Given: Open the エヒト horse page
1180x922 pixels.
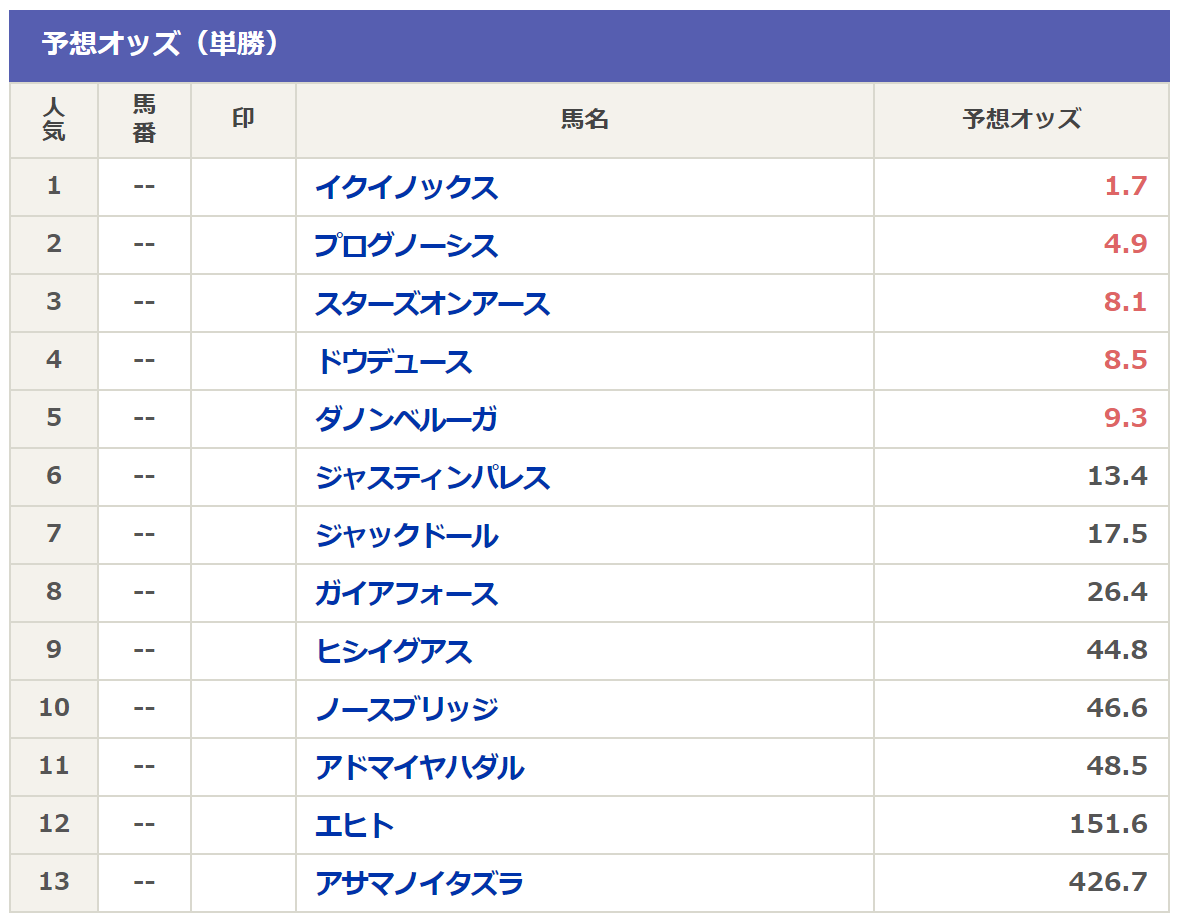Looking at the screenshot, I should click(x=354, y=825).
